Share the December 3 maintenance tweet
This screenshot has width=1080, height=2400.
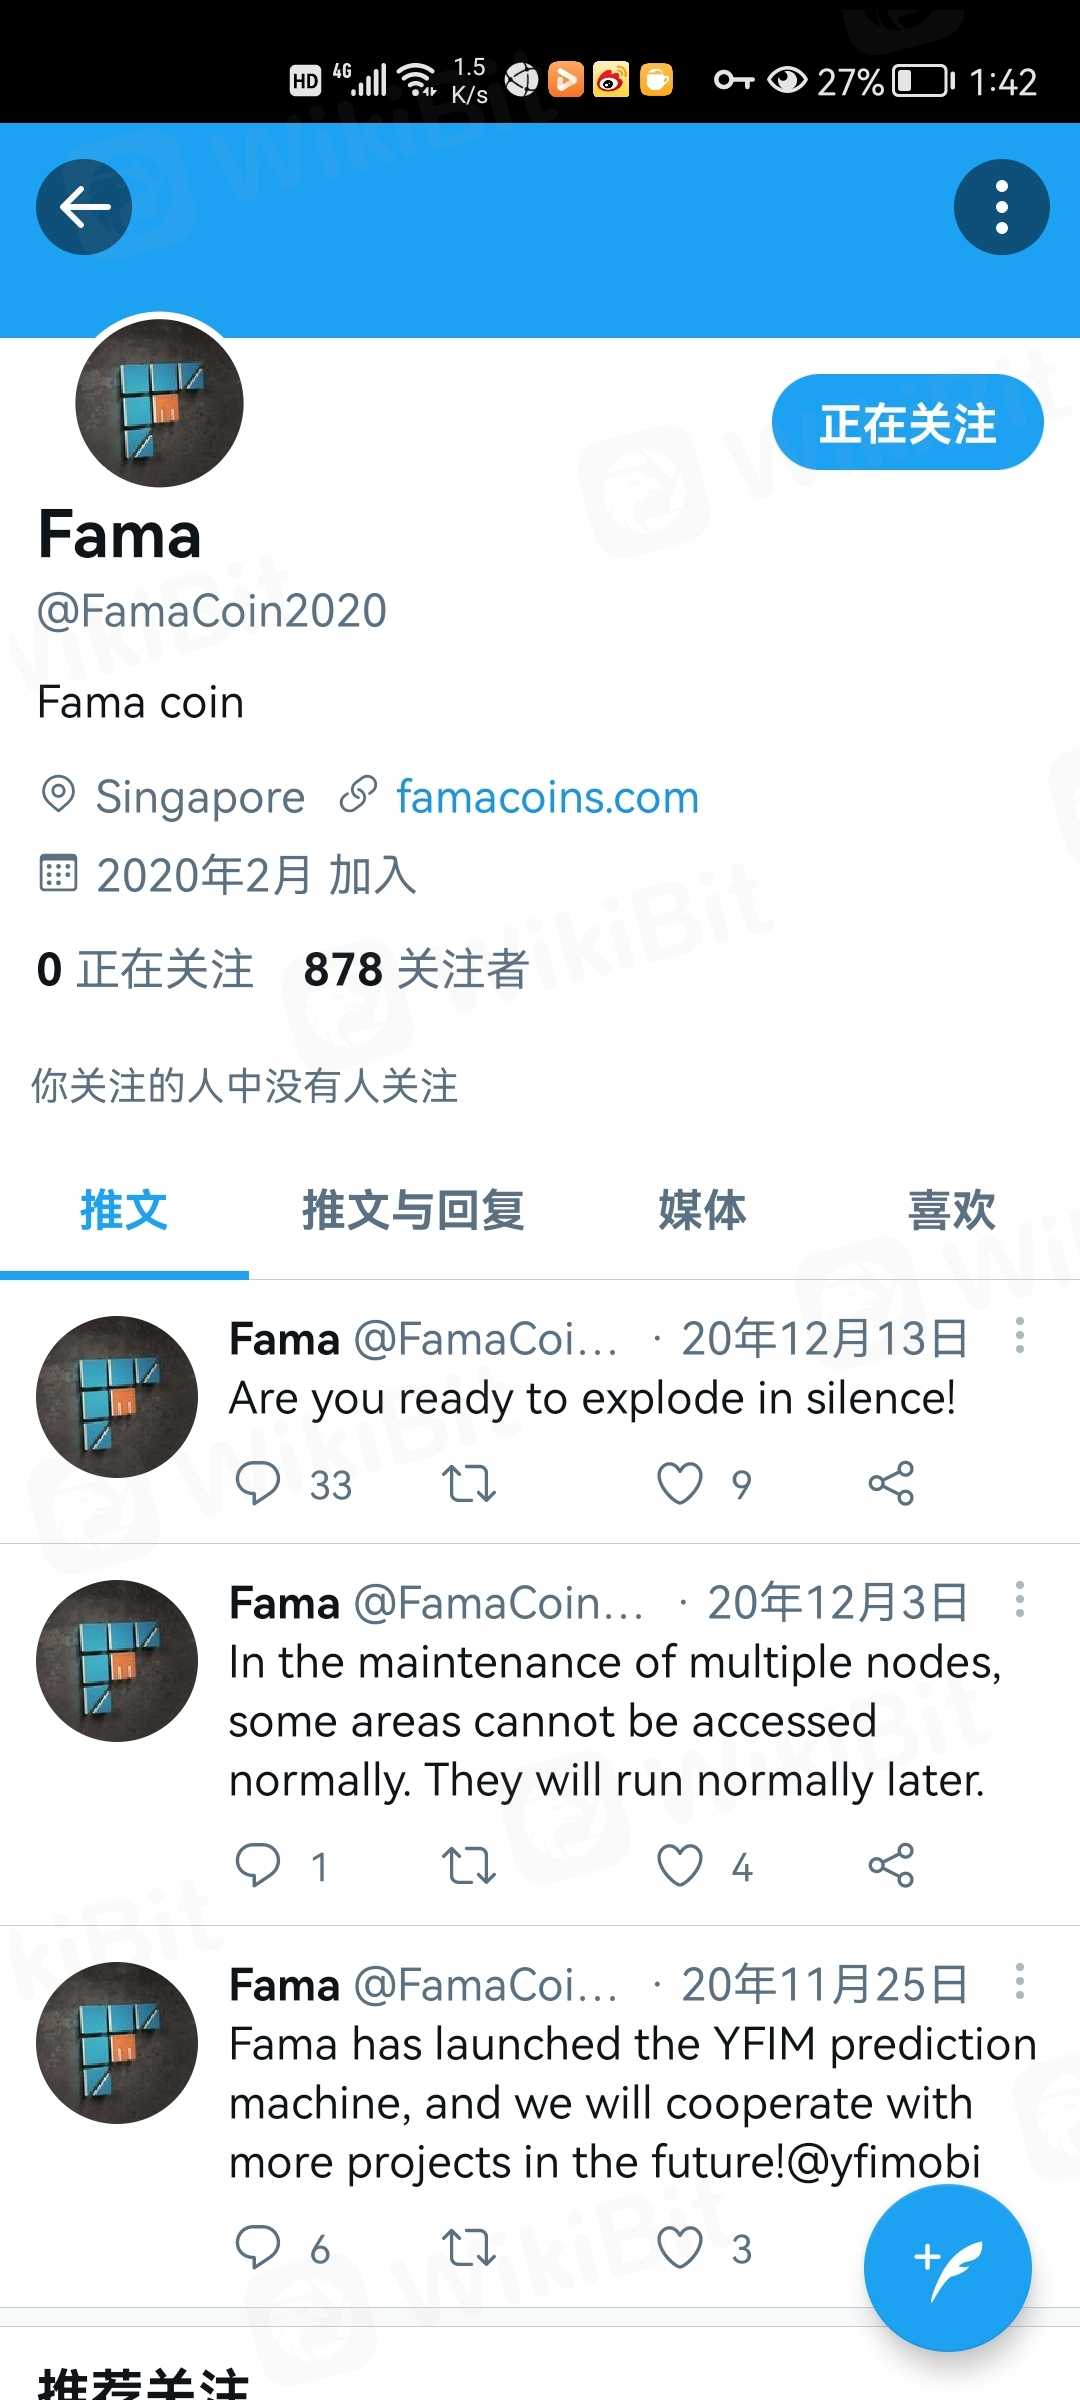click(x=891, y=1865)
